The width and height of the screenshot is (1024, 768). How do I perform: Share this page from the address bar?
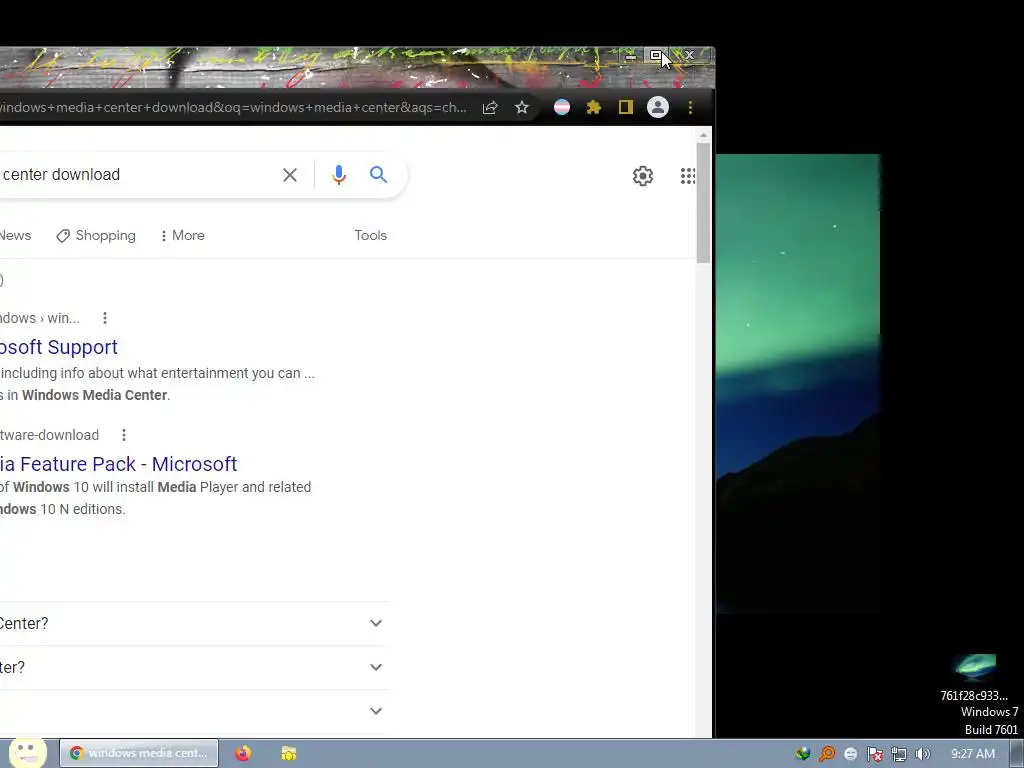click(x=490, y=108)
